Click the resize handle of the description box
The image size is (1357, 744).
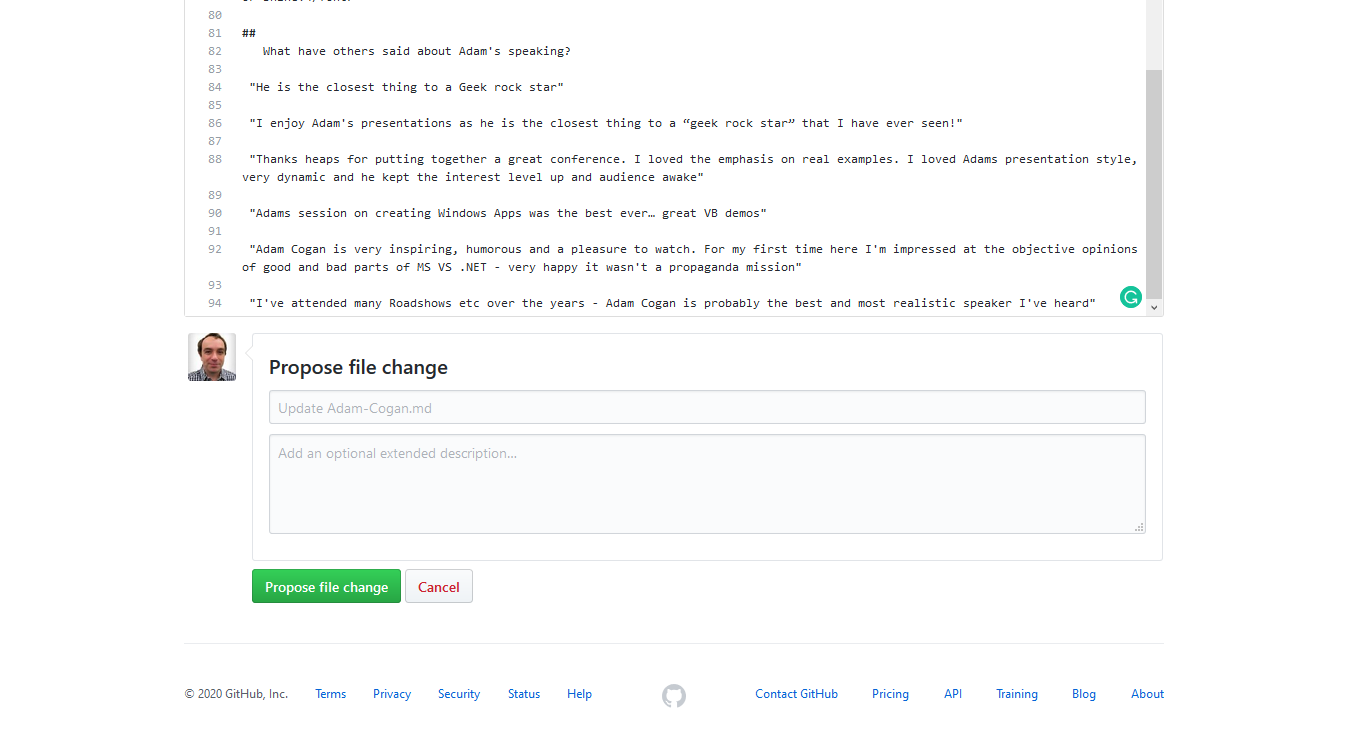click(x=1139, y=527)
